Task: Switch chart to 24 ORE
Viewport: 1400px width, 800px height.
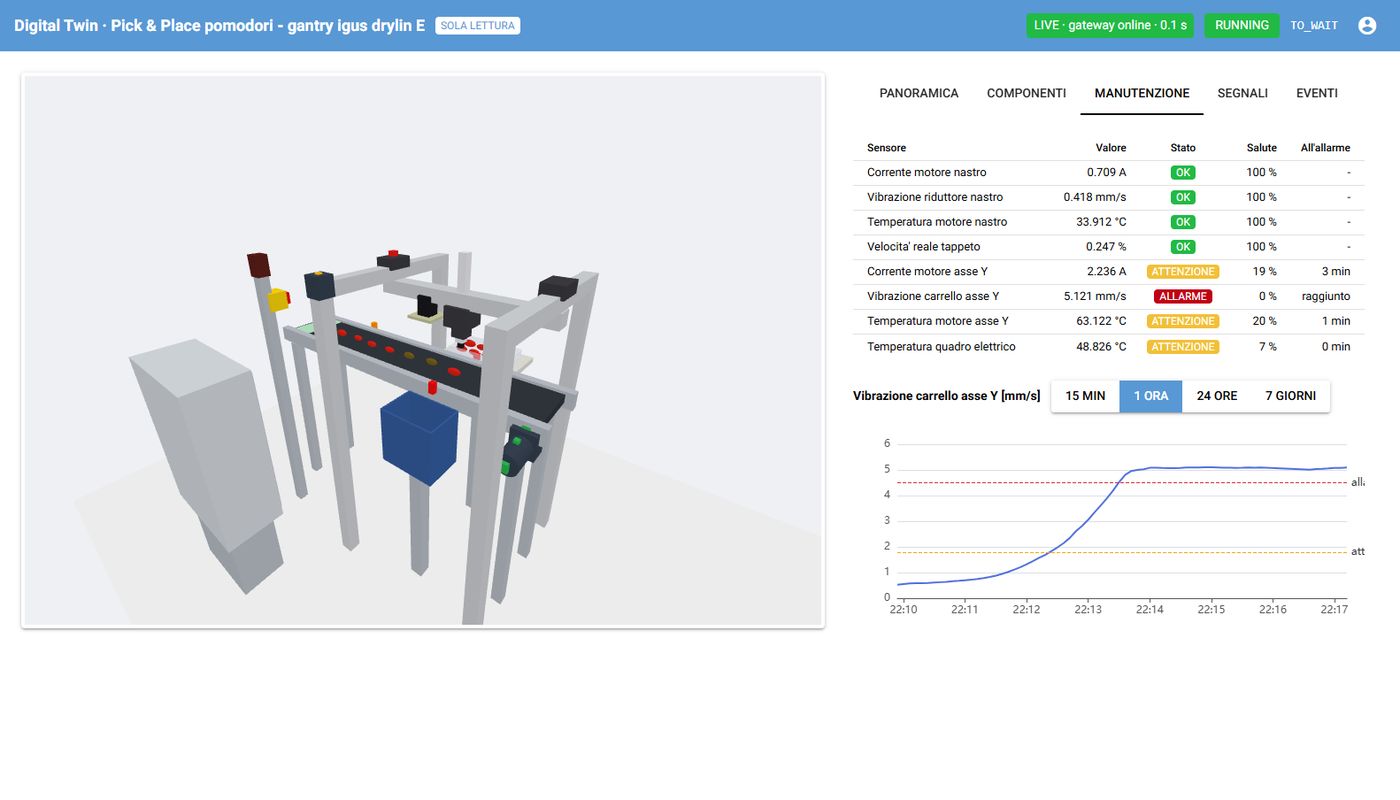Action: tap(1217, 396)
